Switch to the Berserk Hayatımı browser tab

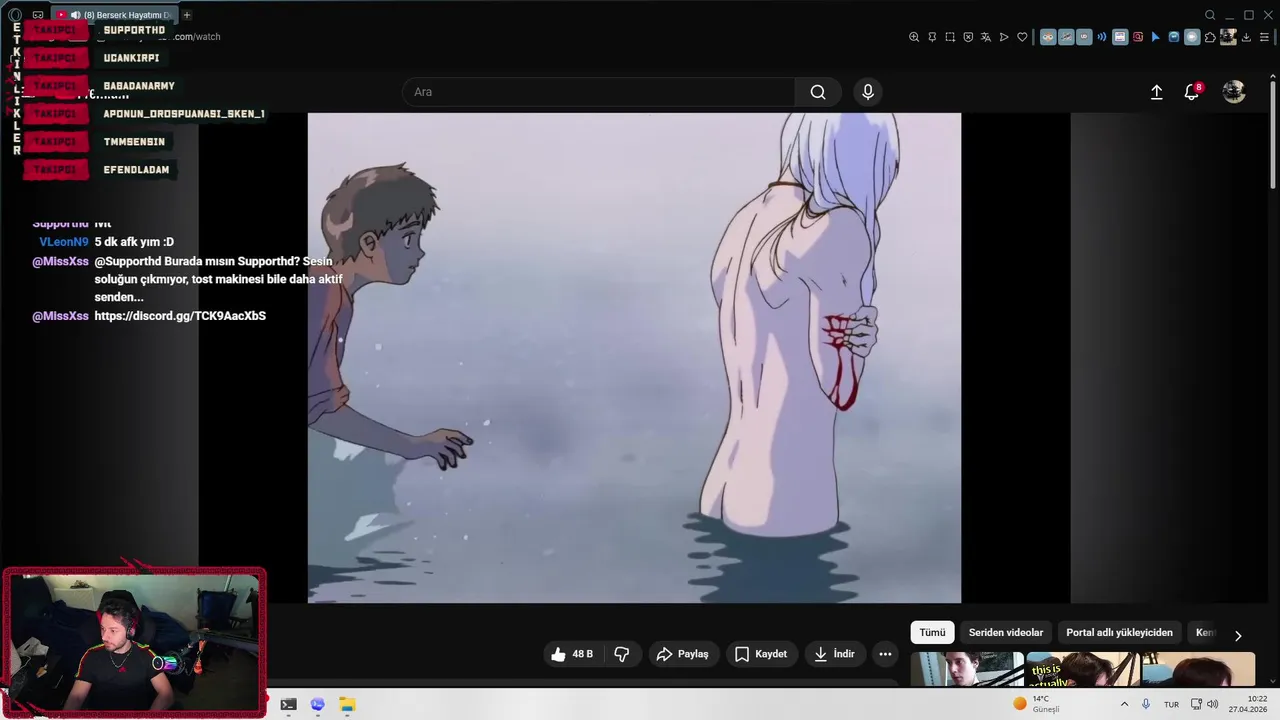[114, 15]
